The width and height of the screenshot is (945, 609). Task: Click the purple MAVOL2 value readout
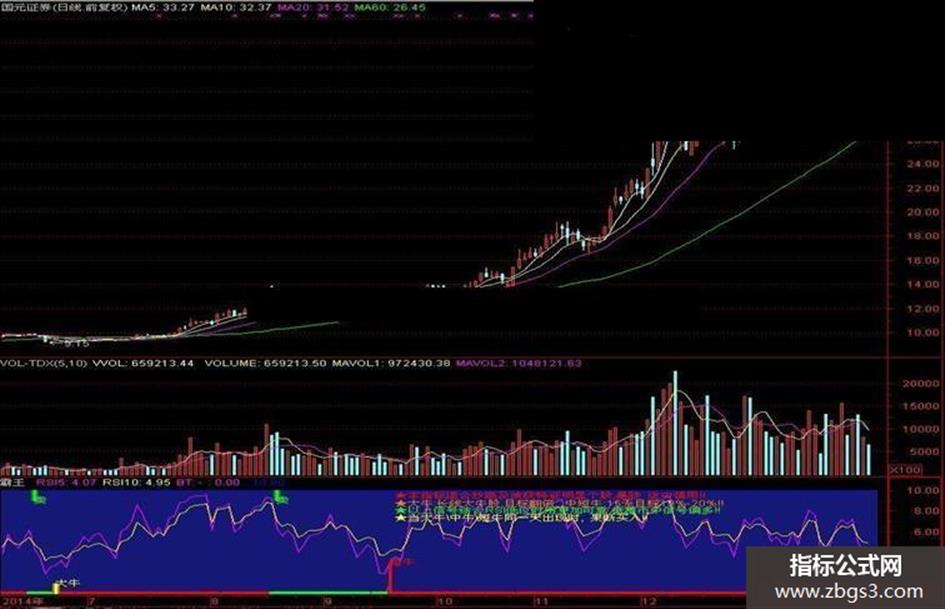pos(518,363)
